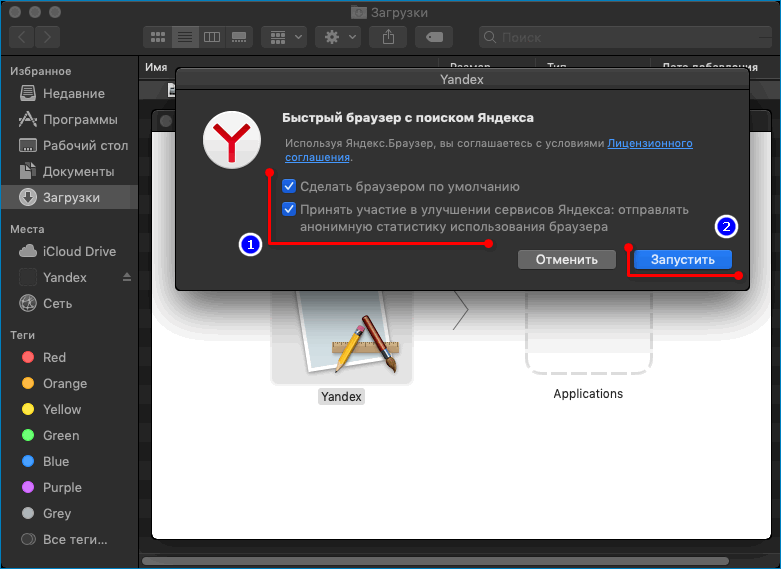Image resolution: width=781 pixels, height=569 pixels.
Task: Select 'Документы' in the sidebar
Action: point(78,171)
